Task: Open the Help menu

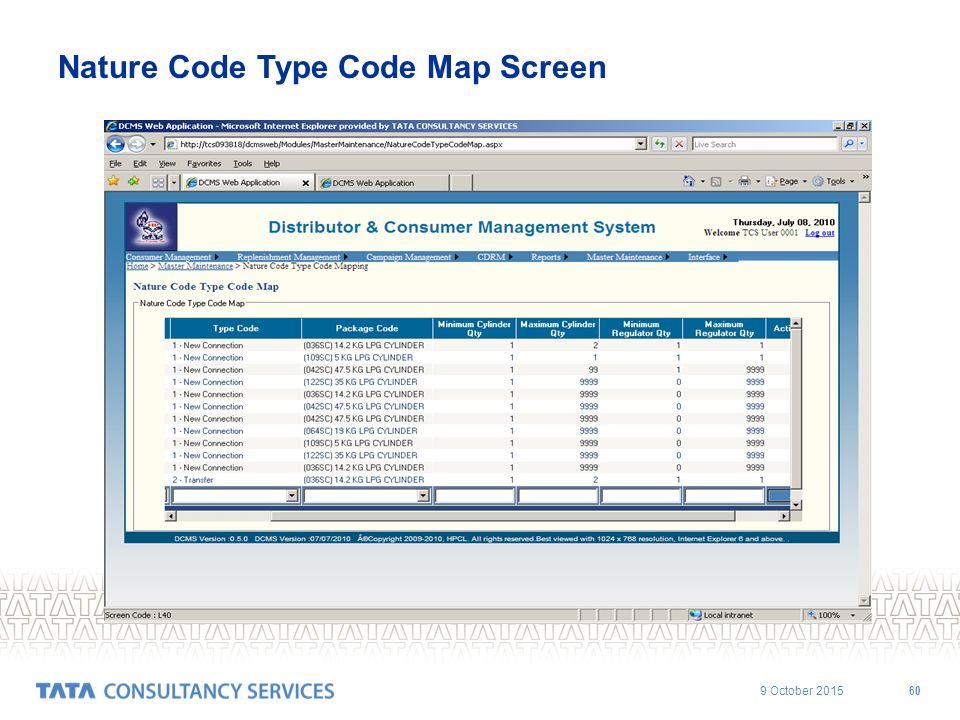Action: coord(272,163)
